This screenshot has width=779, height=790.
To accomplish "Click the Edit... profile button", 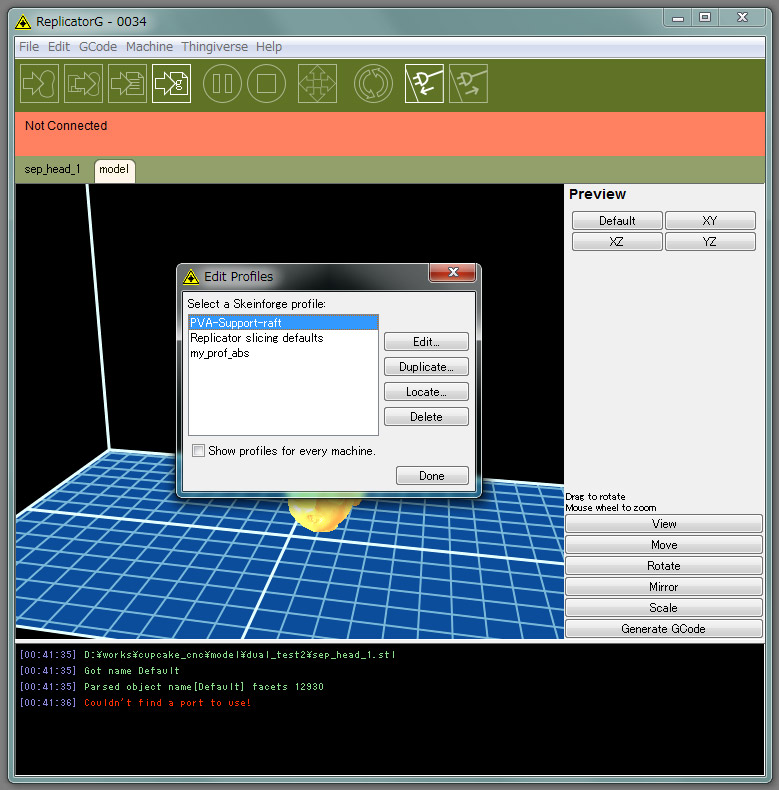I will pos(426,342).
